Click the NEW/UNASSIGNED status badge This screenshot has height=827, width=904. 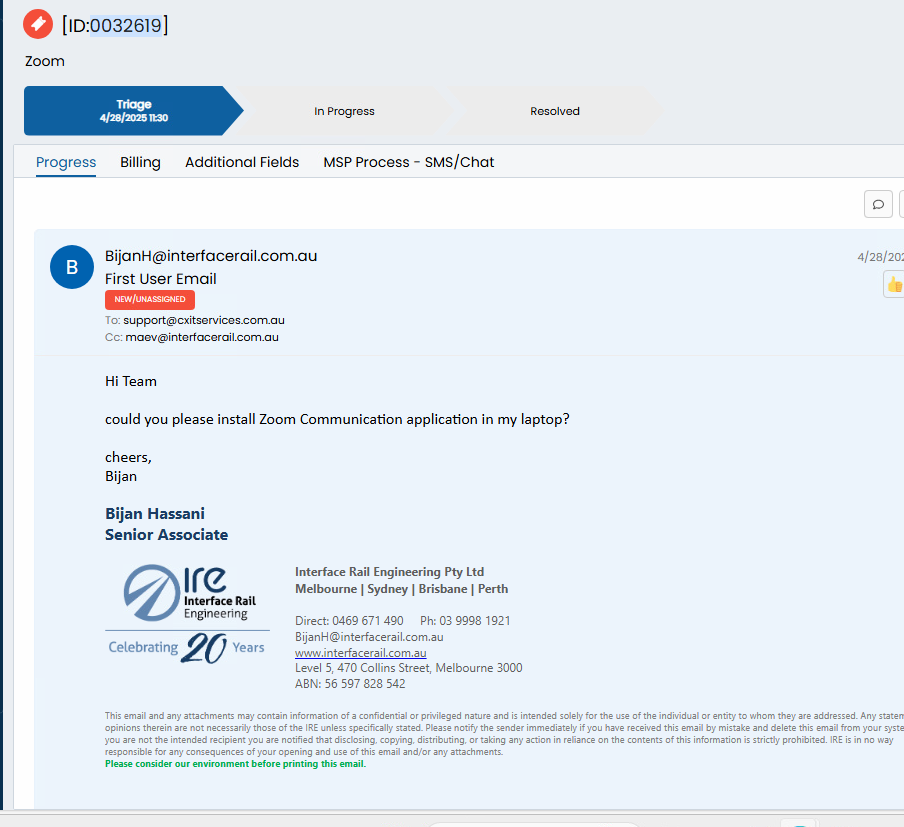pos(150,299)
